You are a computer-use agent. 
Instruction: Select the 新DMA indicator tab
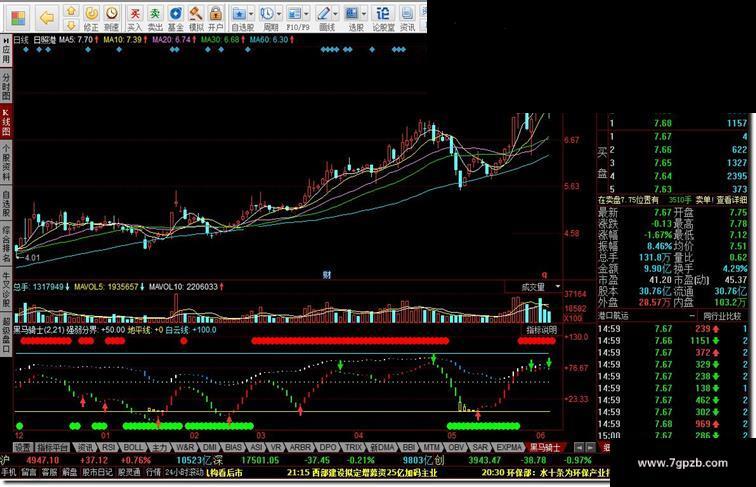pos(382,448)
